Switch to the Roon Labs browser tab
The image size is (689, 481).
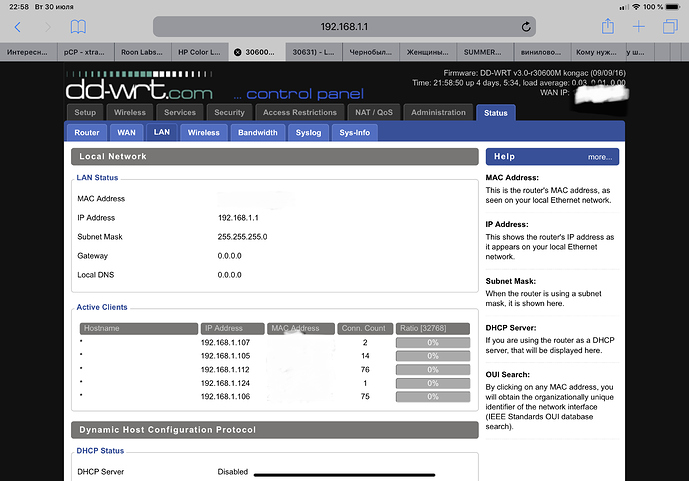140,51
